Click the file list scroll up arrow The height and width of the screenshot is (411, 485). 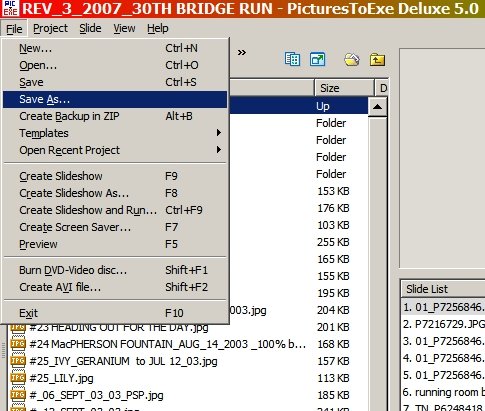pyautogui.click(x=377, y=107)
